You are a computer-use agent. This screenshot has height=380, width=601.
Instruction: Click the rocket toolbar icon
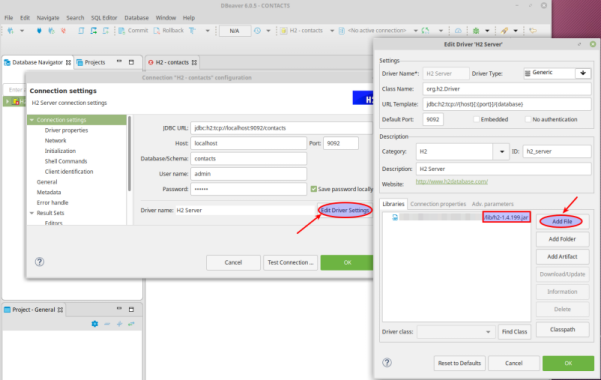[x=504, y=31]
